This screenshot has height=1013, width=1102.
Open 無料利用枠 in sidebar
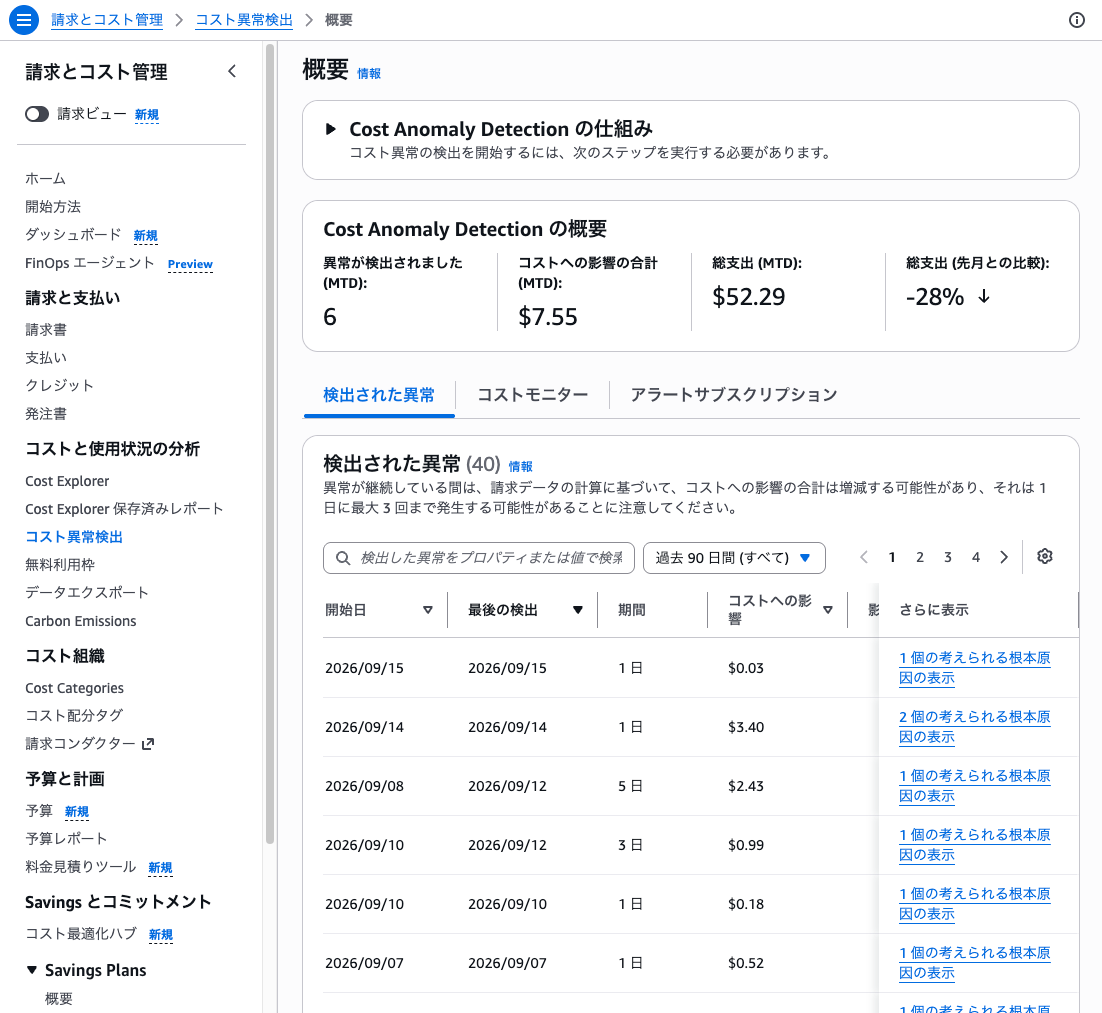[x=60, y=564]
